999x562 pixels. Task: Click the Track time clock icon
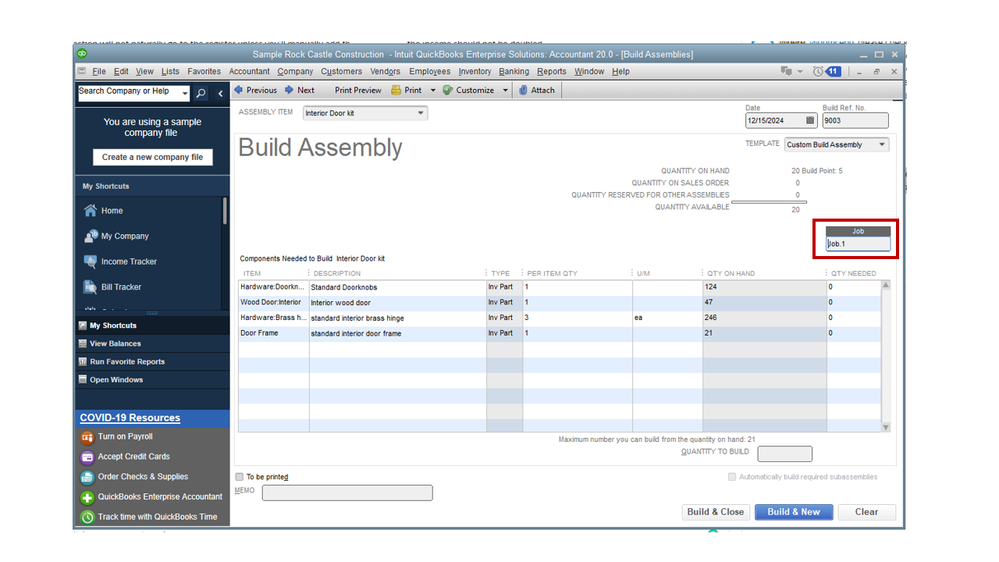[87, 517]
